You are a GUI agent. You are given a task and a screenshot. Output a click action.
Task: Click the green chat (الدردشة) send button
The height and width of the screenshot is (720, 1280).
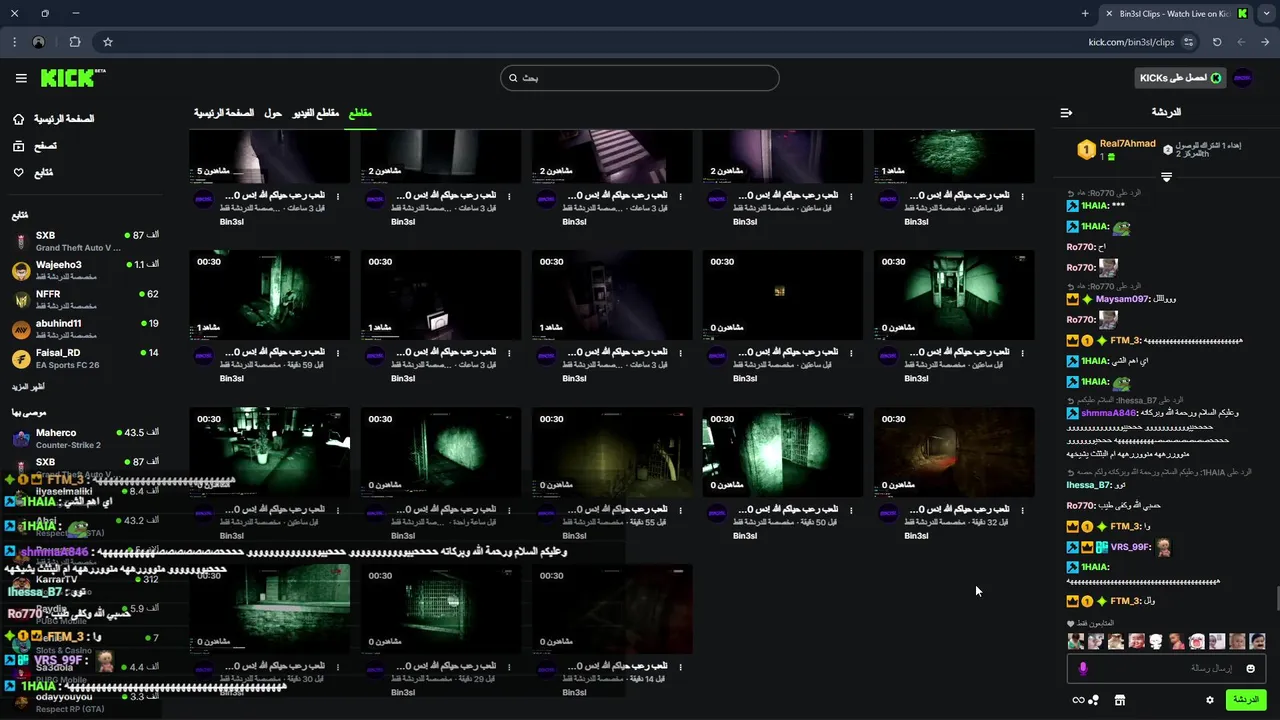1246,700
